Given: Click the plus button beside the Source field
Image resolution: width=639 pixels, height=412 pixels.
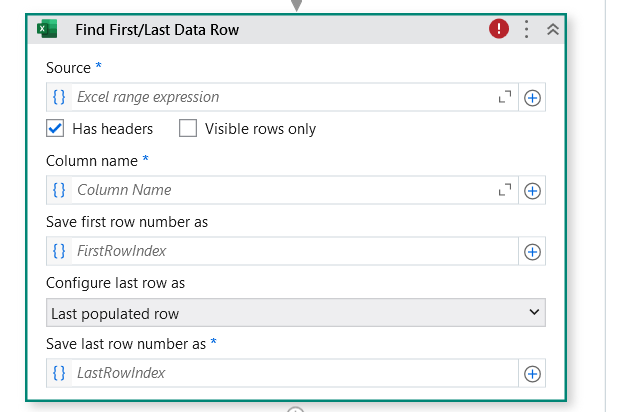Looking at the screenshot, I should click(x=533, y=98).
